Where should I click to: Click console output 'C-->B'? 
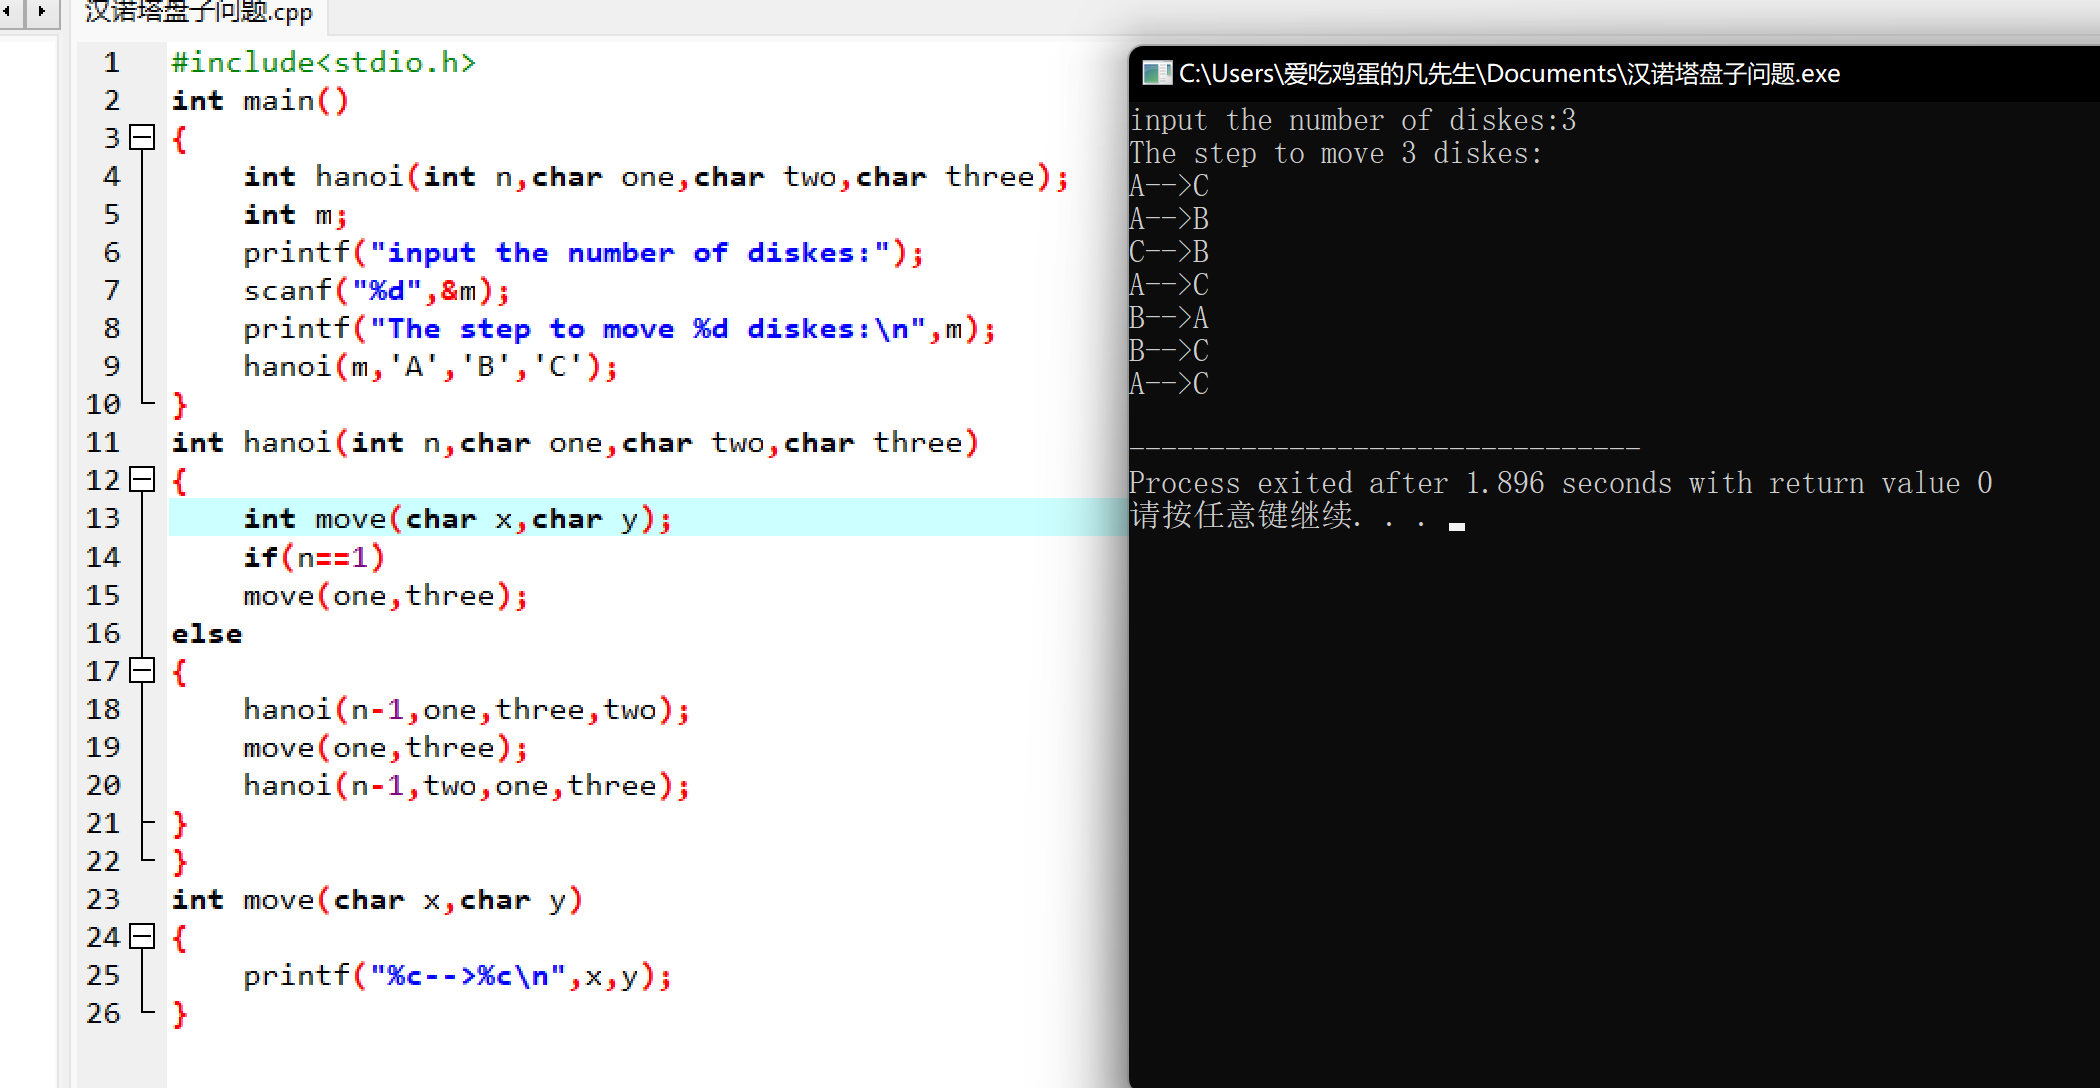(x=1169, y=252)
